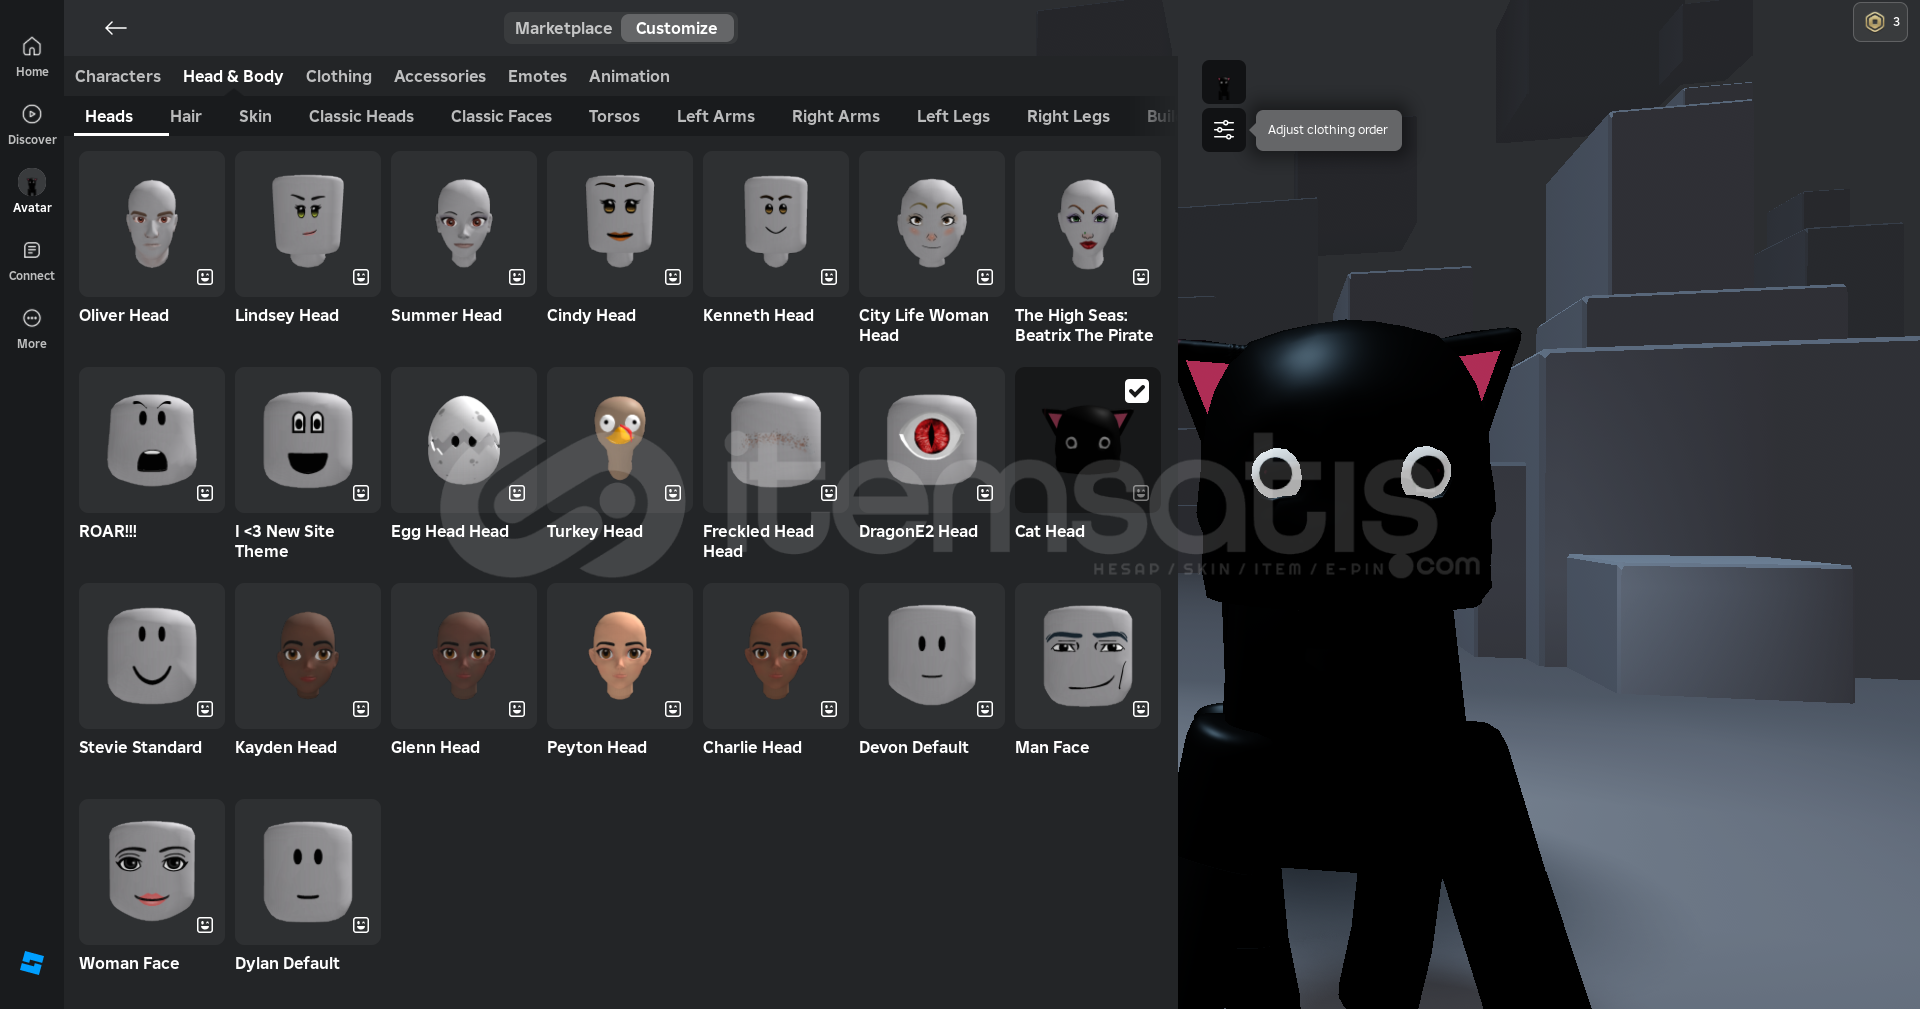Screen dimensions: 1920x1009
Task: Select the Right Arms subtab
Action: click(836, 116)
